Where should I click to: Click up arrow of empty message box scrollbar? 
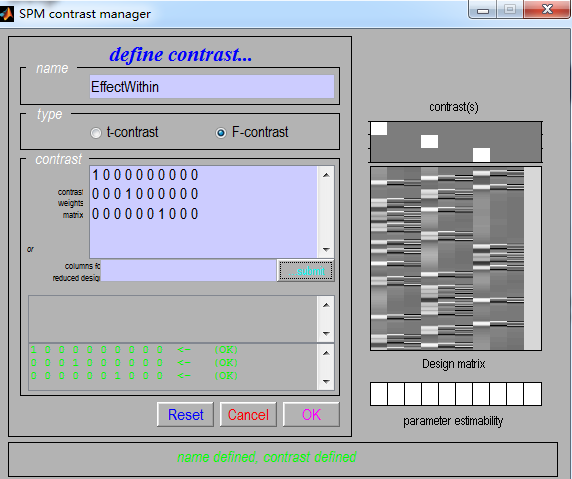326,305
